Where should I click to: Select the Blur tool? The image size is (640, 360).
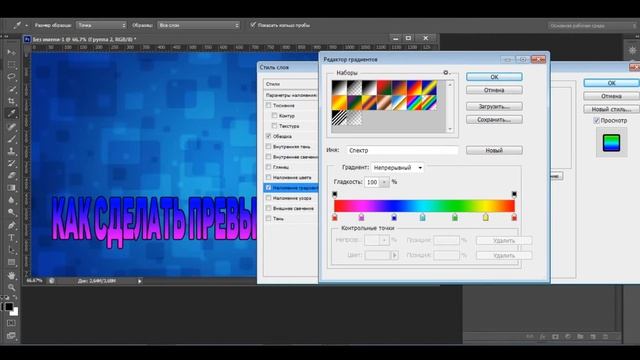(x=11, y=200)
